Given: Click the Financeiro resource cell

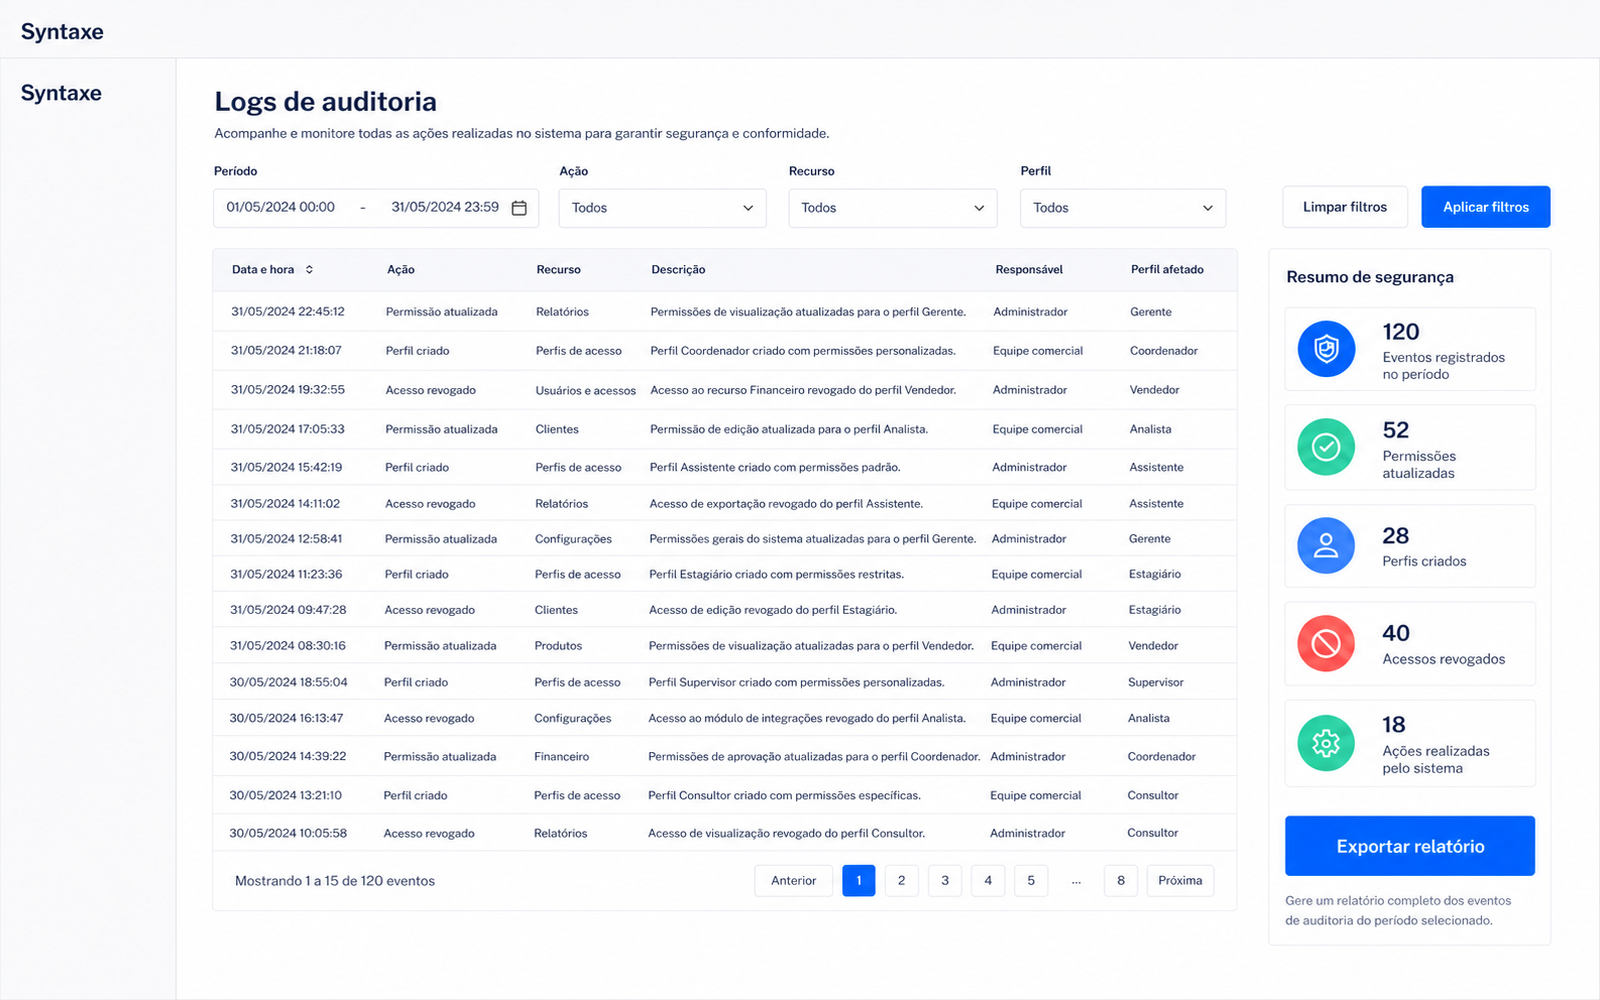Looking at the screenshot, I should 562,757.
